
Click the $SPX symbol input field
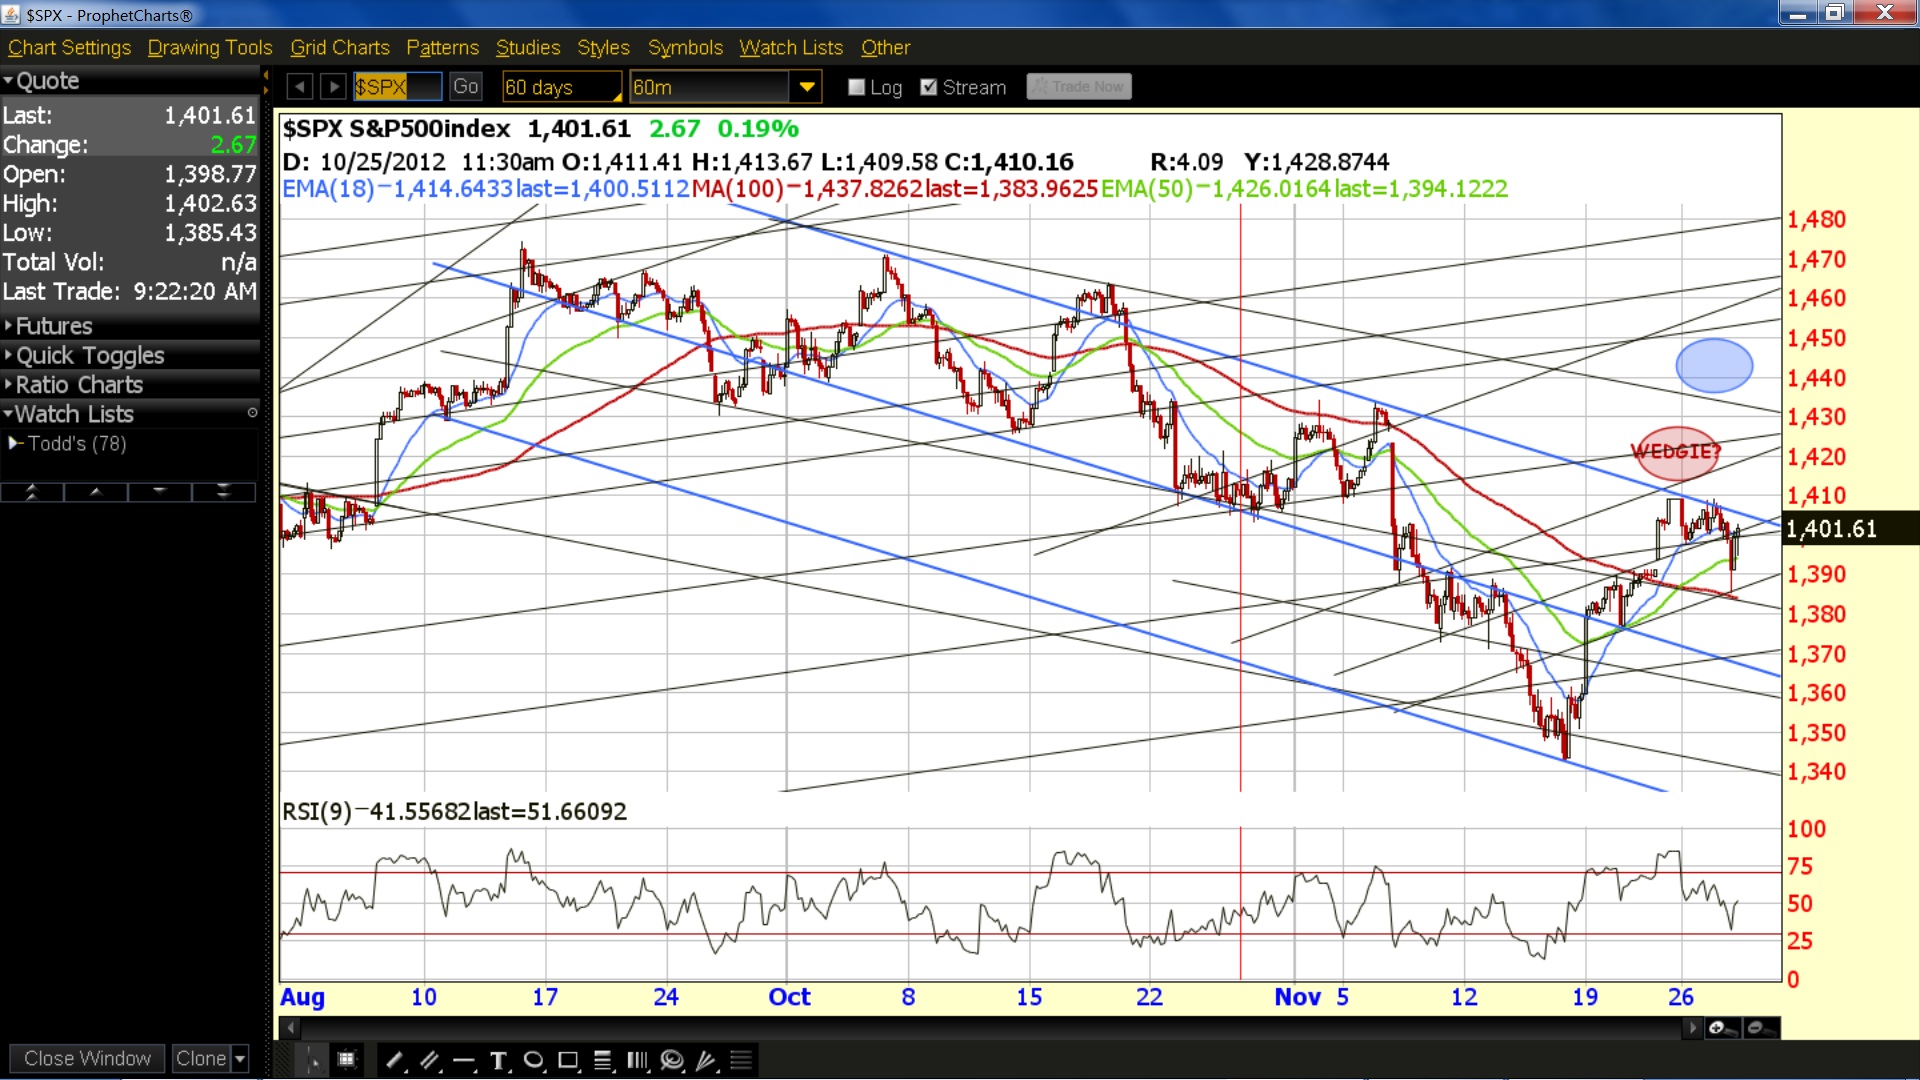397,87
